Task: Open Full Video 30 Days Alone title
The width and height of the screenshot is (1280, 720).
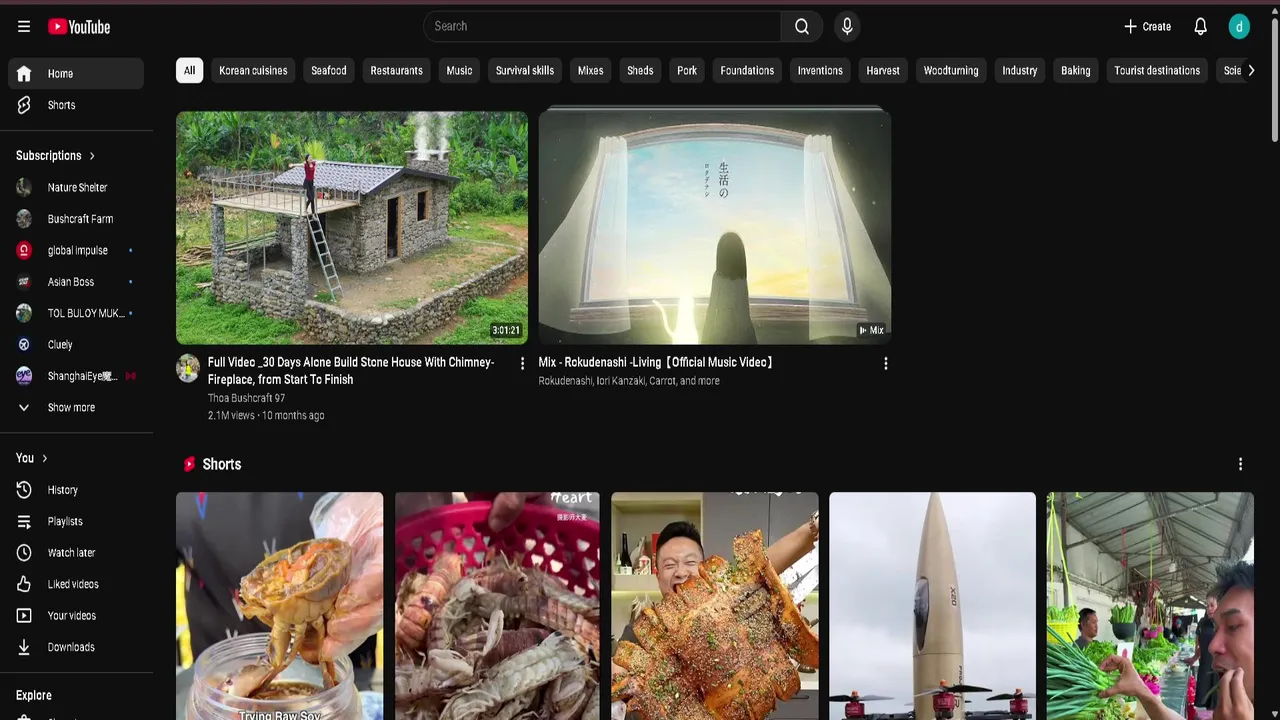Action: point(351,371)
